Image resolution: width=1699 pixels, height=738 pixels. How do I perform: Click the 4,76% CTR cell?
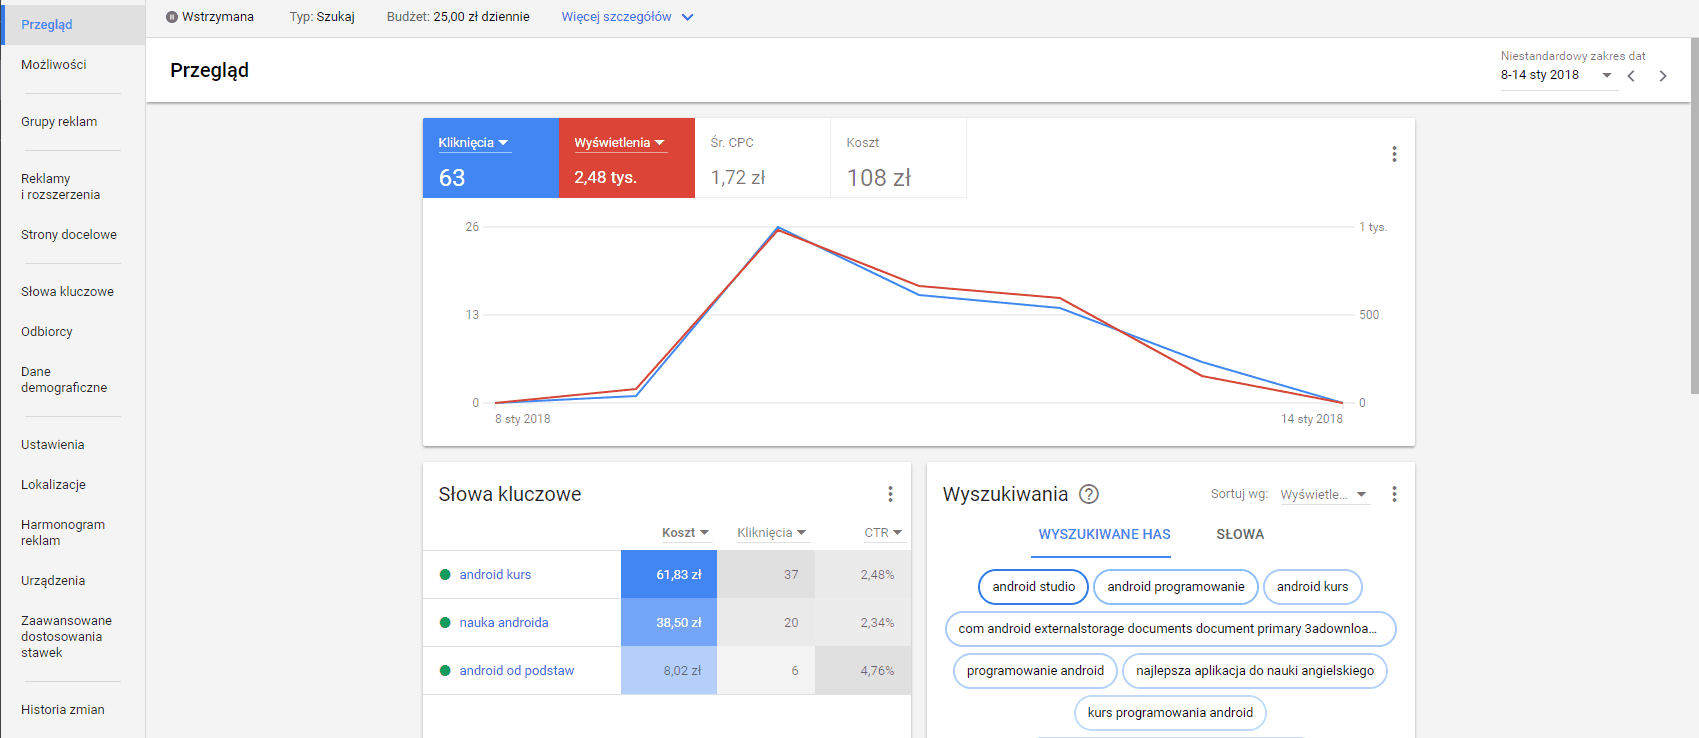(863, 670)
